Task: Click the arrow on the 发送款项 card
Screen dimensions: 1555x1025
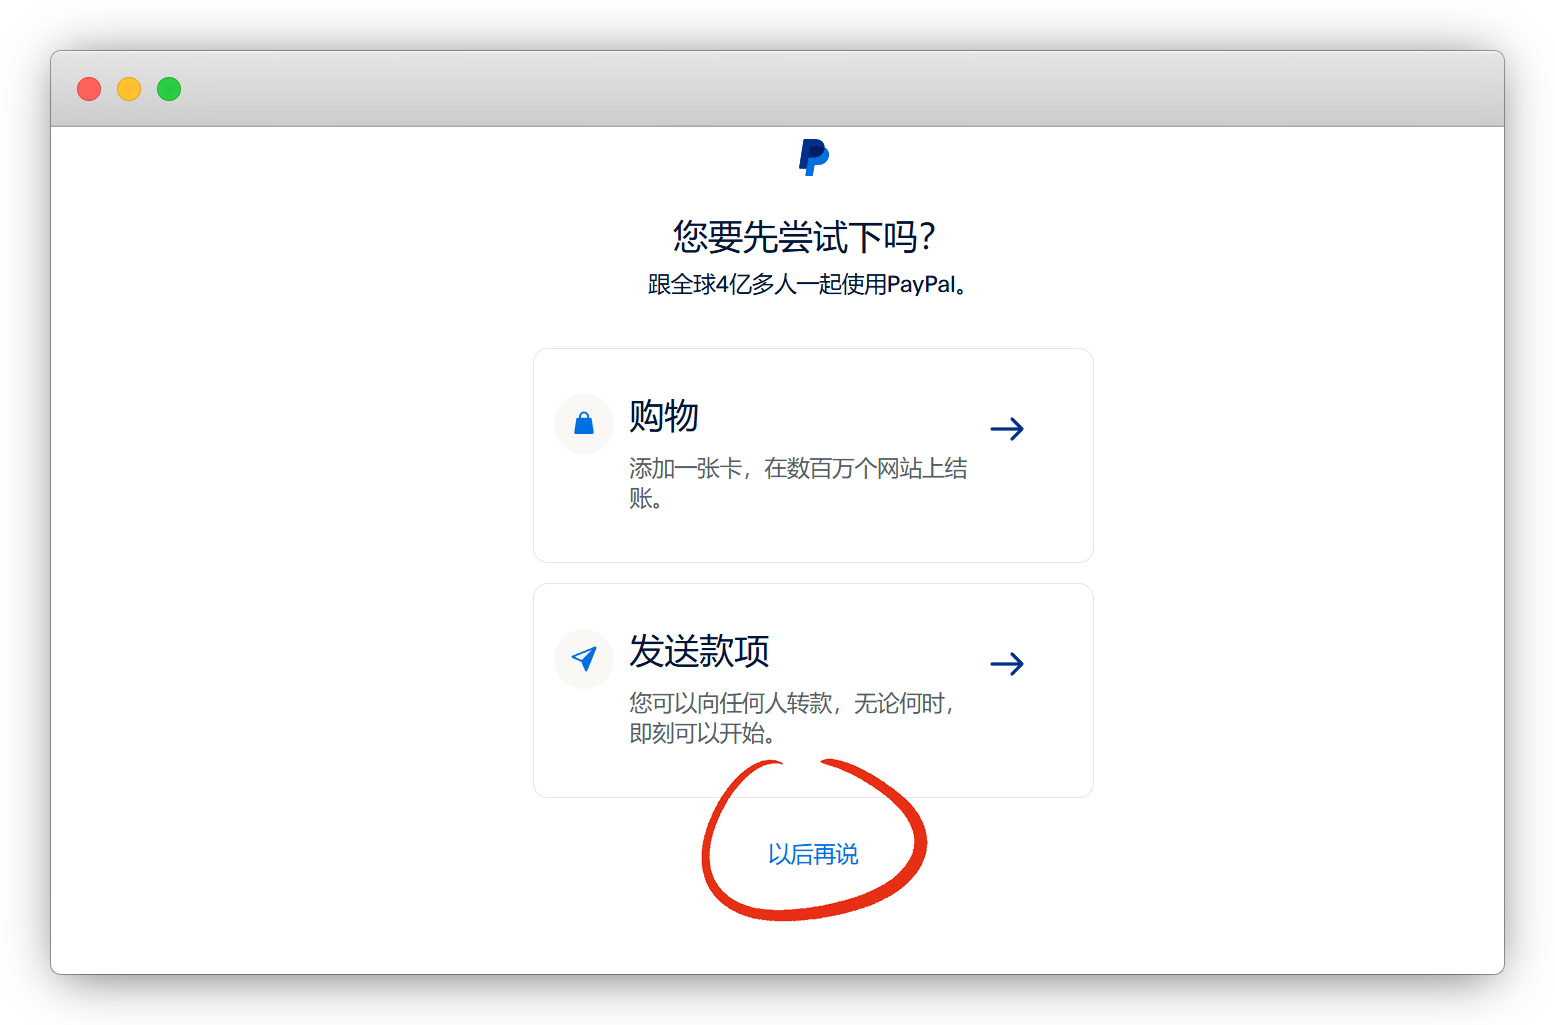Action: (1007, 664)
